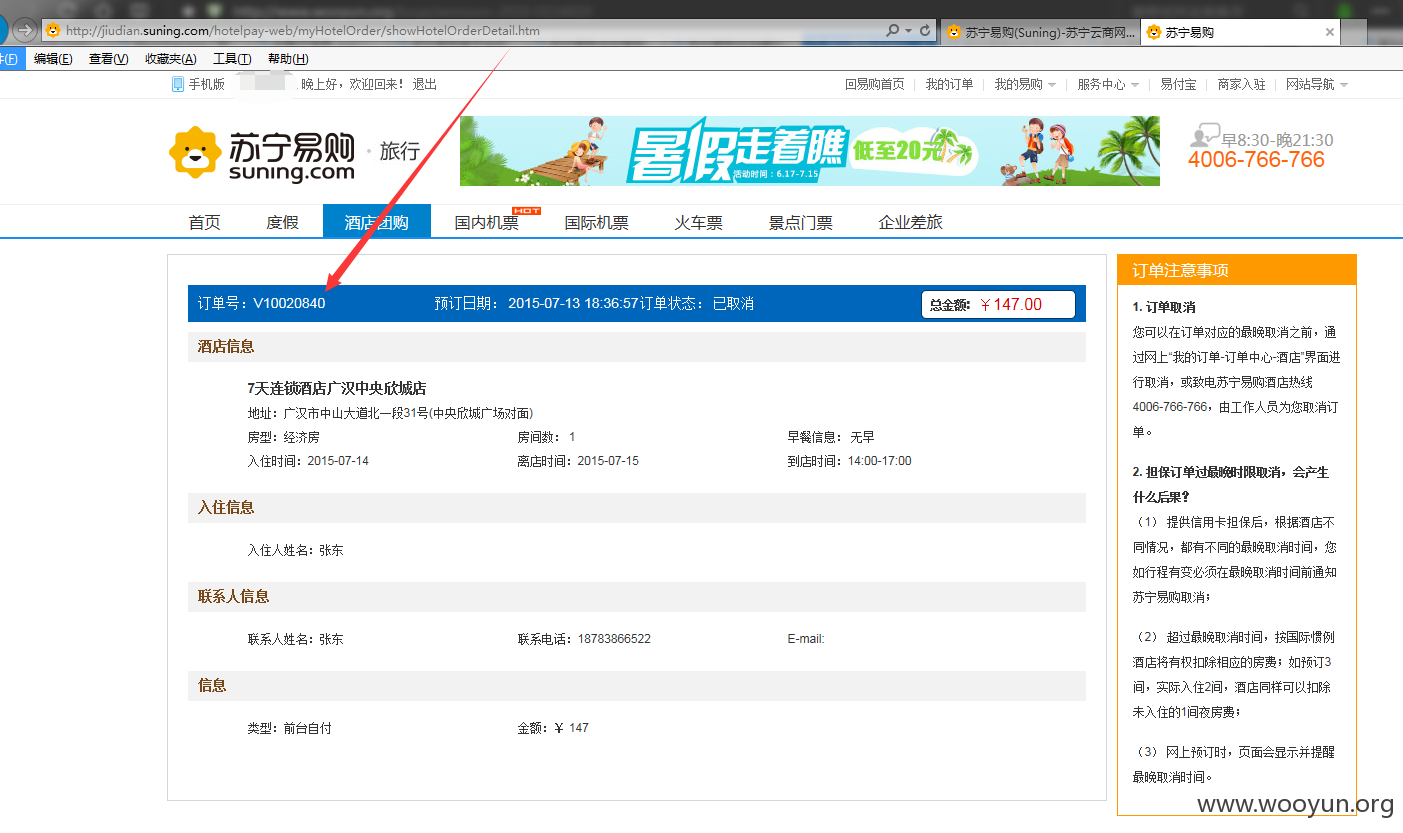
Task: Close the 苏宁易购 browser tab
Action: [x=1329, y=32]
